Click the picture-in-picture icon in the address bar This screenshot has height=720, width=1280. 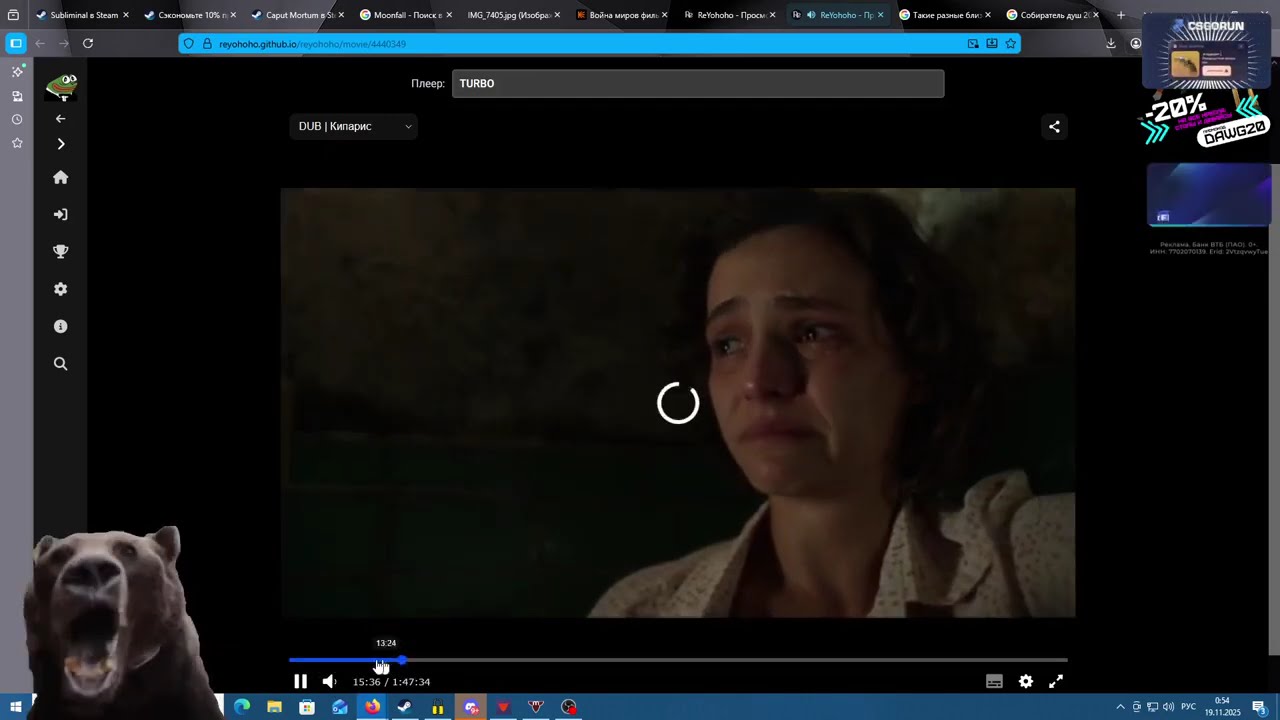[973, 44]
